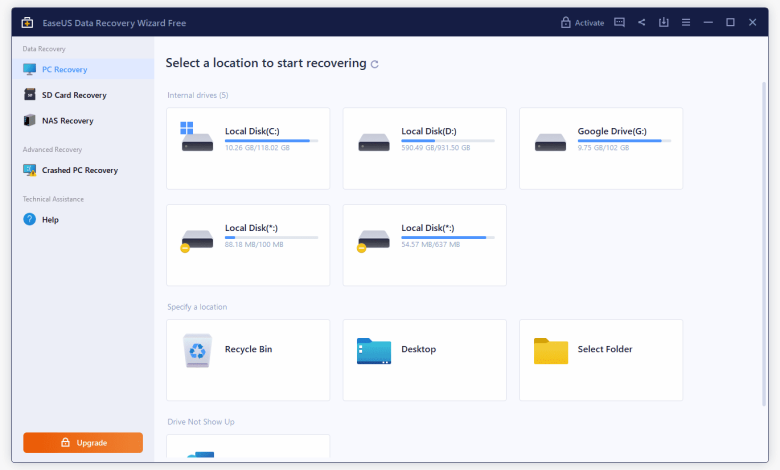Screen dimensions: 780x470
Task: Choose Desktop location label
Action: (x=418, y=349)
